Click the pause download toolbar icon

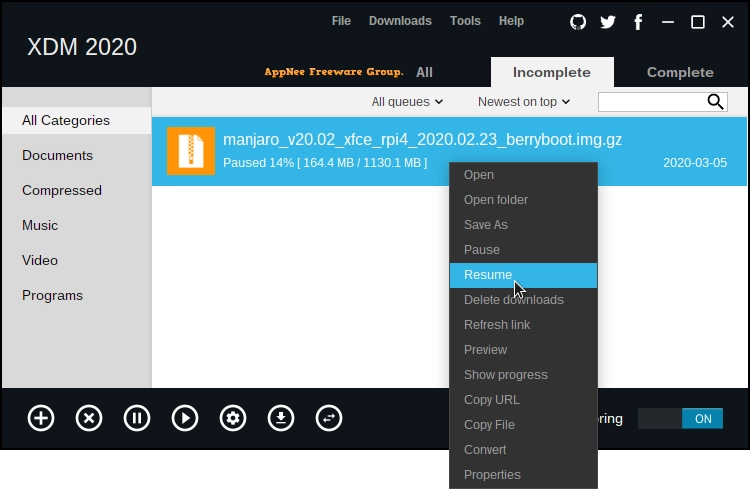[x=137, y=418]
